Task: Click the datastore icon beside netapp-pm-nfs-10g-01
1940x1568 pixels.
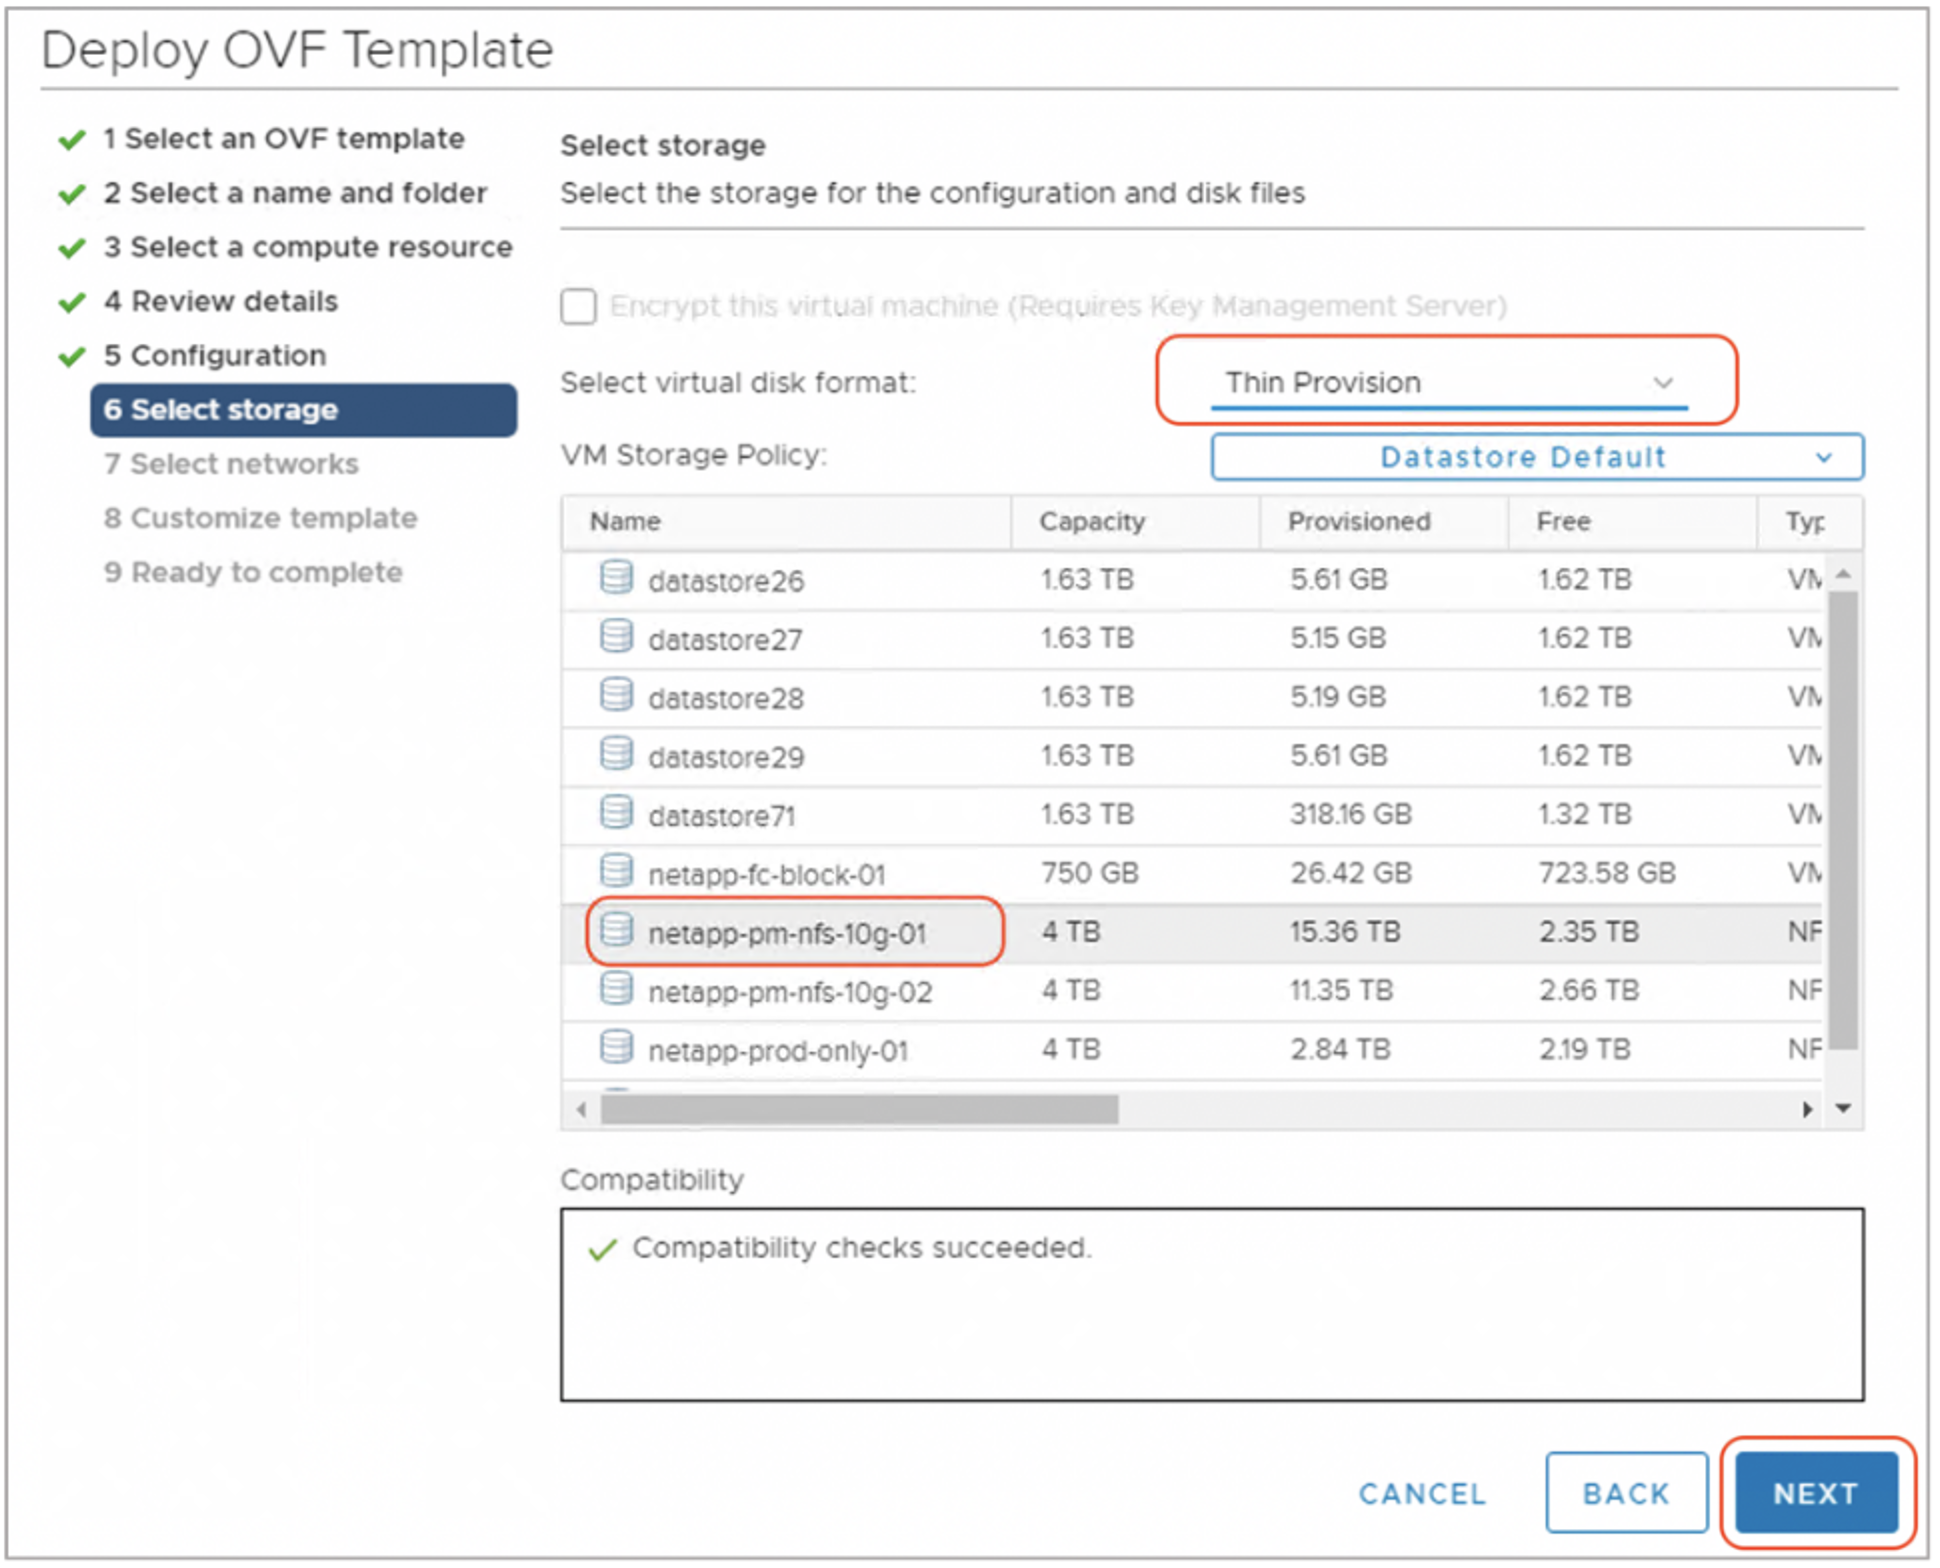Action: coord(617,931)
